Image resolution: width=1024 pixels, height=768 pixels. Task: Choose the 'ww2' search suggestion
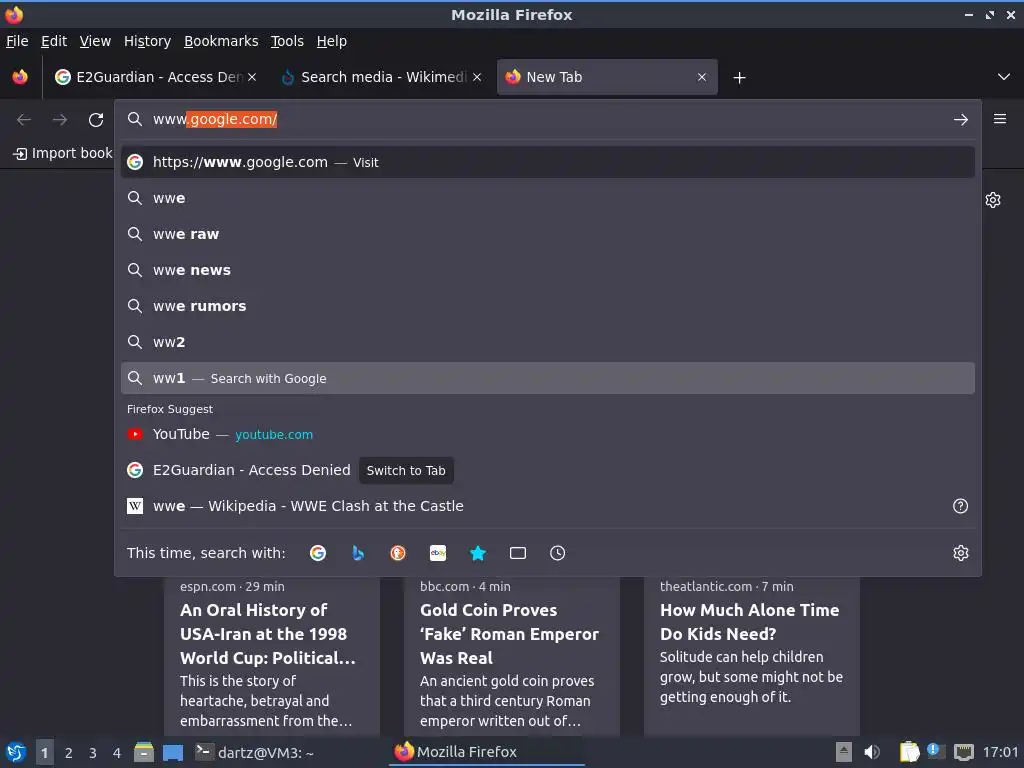click(547, 342)
